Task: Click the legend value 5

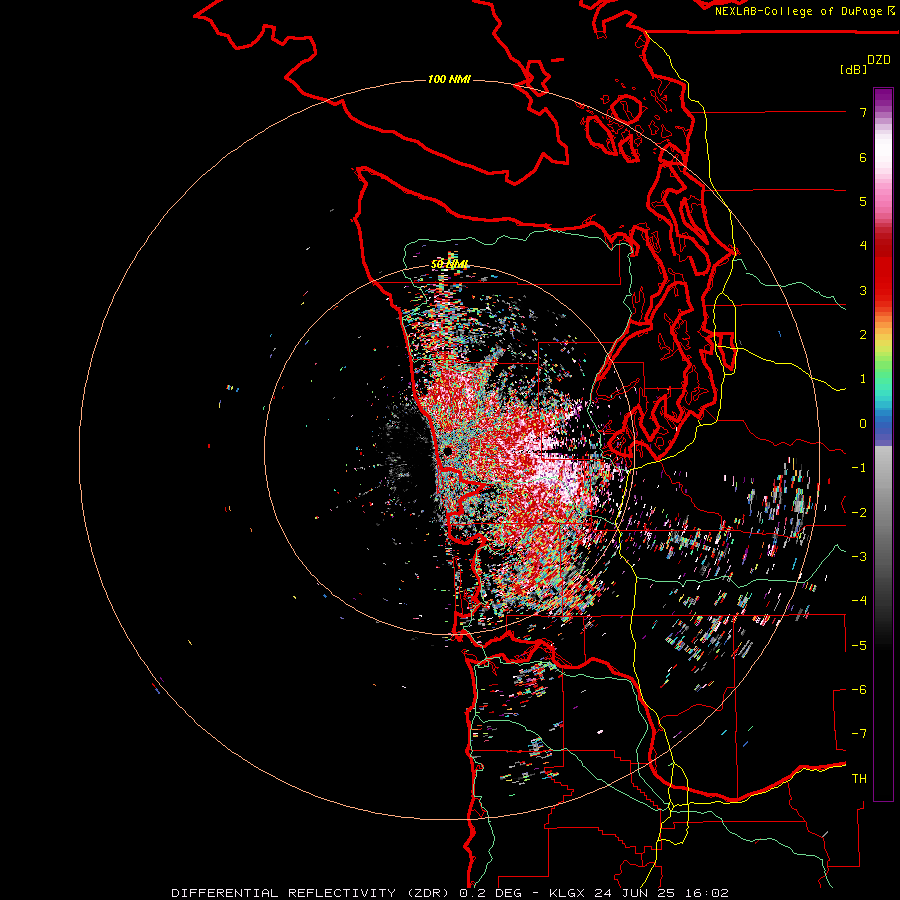Action: pos(863,201)
